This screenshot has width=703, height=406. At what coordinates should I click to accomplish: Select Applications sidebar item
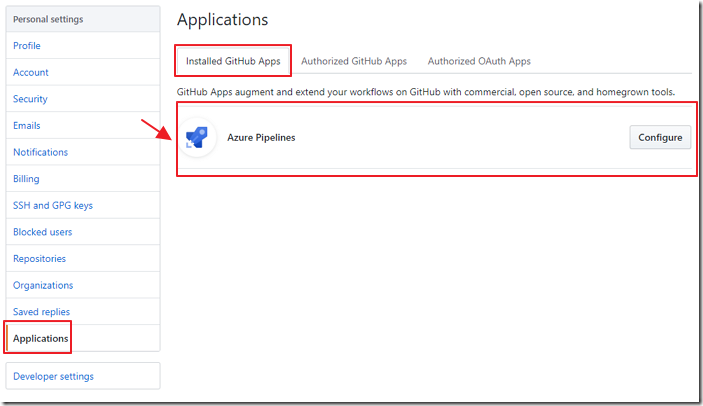click(x=83, y=338)
